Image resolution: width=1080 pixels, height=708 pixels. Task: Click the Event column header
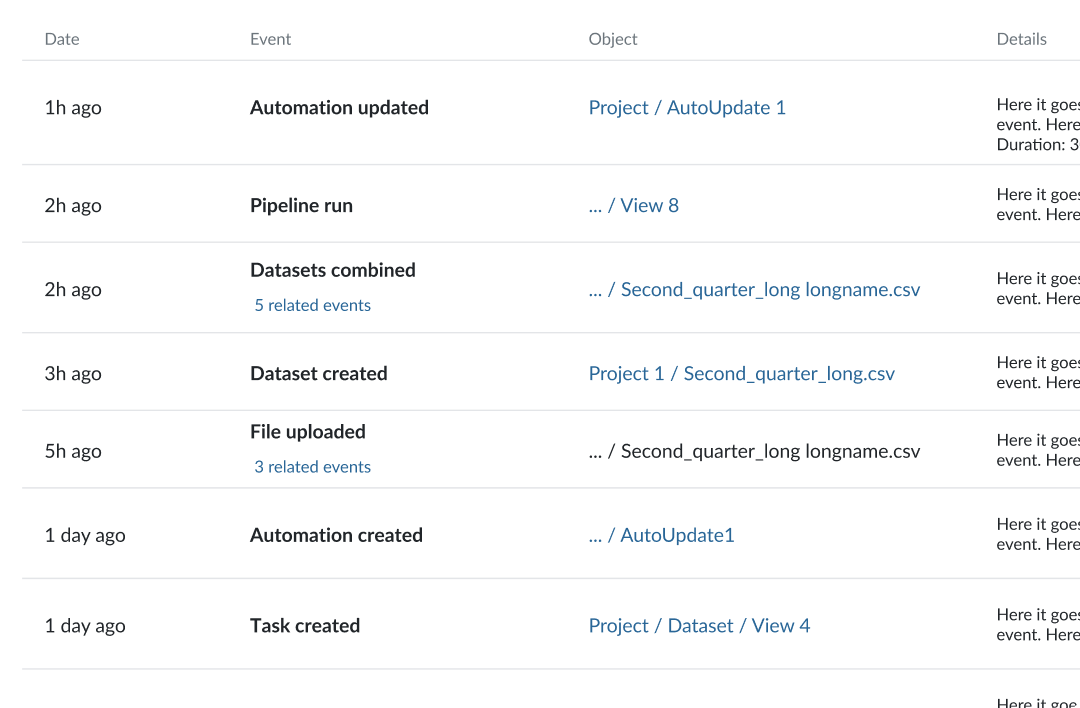click(270, 39)
